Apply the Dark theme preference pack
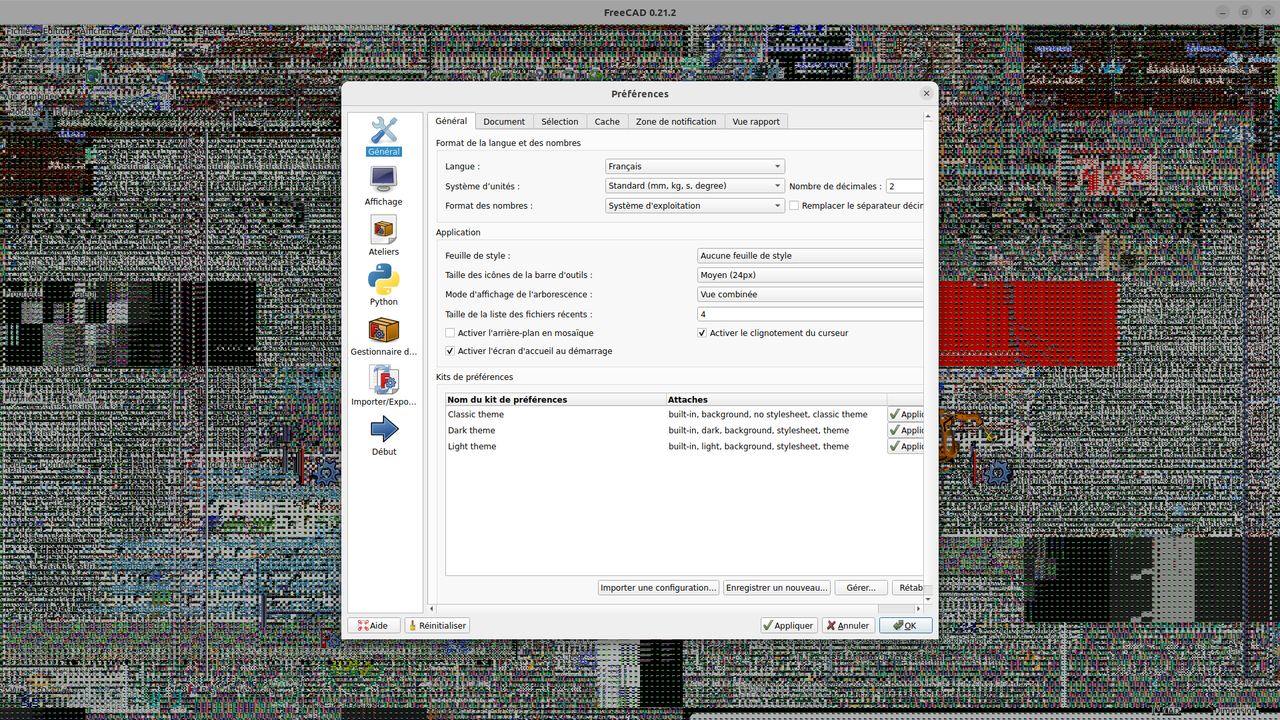1280x720 pixels. coord(905,430)
